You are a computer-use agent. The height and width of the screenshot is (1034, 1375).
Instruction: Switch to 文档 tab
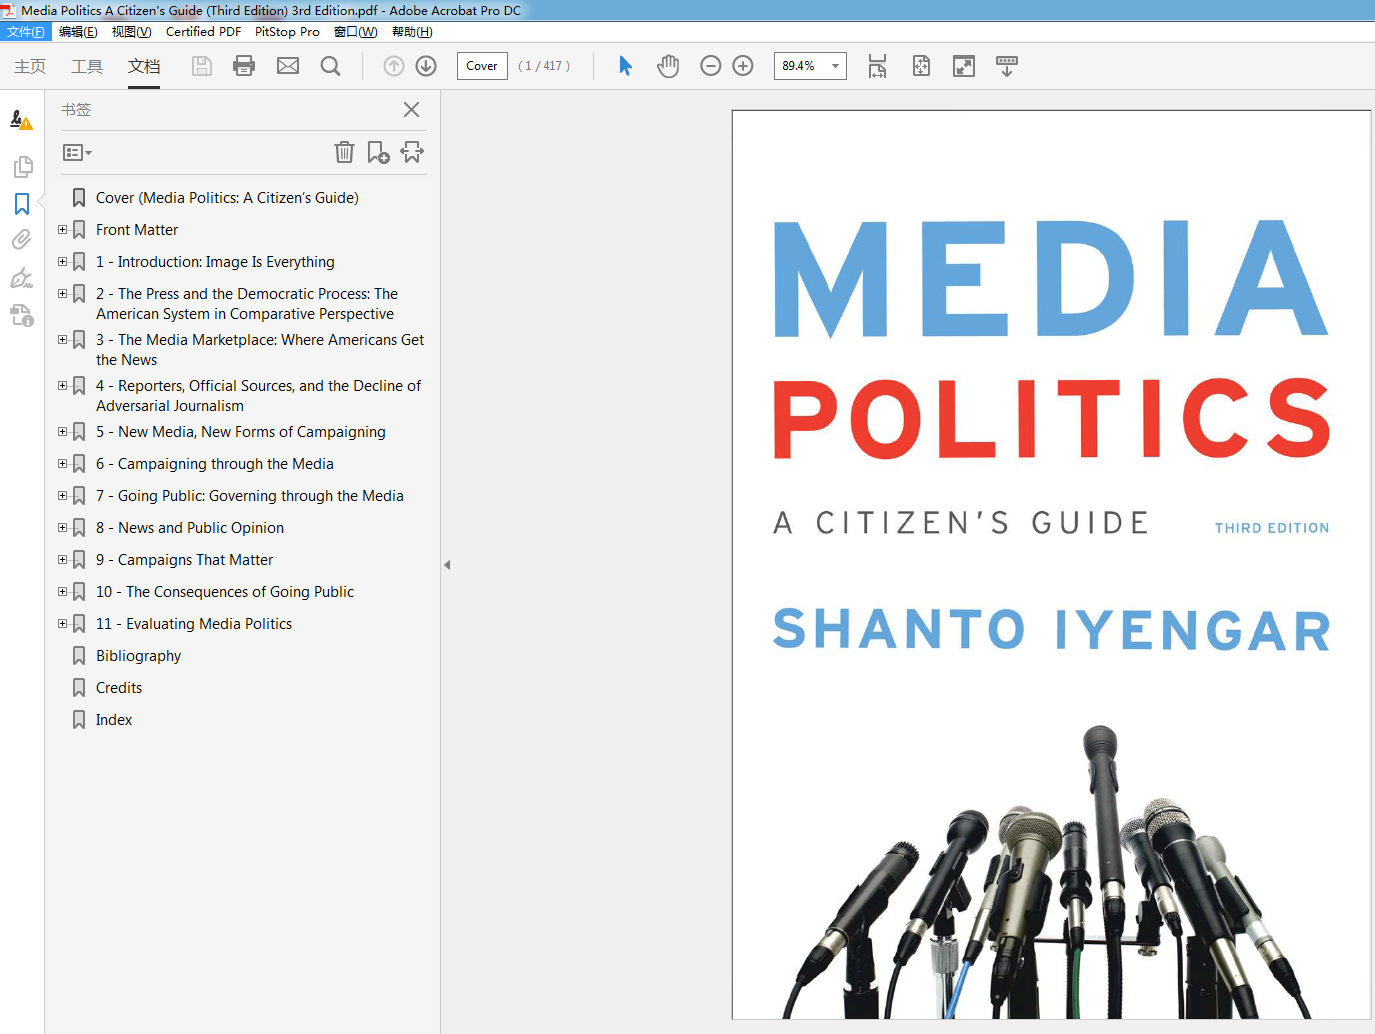(144, 66)
